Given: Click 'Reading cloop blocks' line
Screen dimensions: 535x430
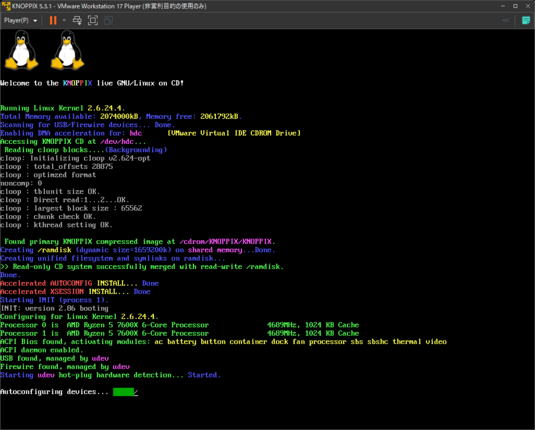Looking at the screenshot, I should coord(85,150).
